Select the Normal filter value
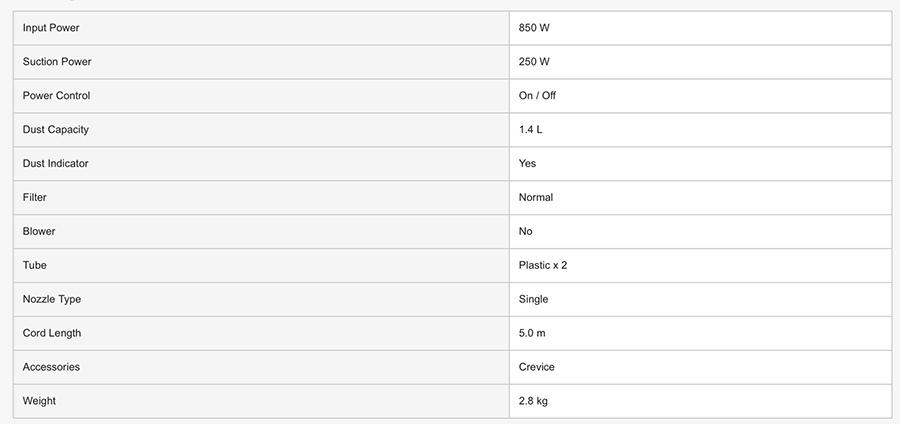This screenshot has height=424, width=900. tap(536, 198)
